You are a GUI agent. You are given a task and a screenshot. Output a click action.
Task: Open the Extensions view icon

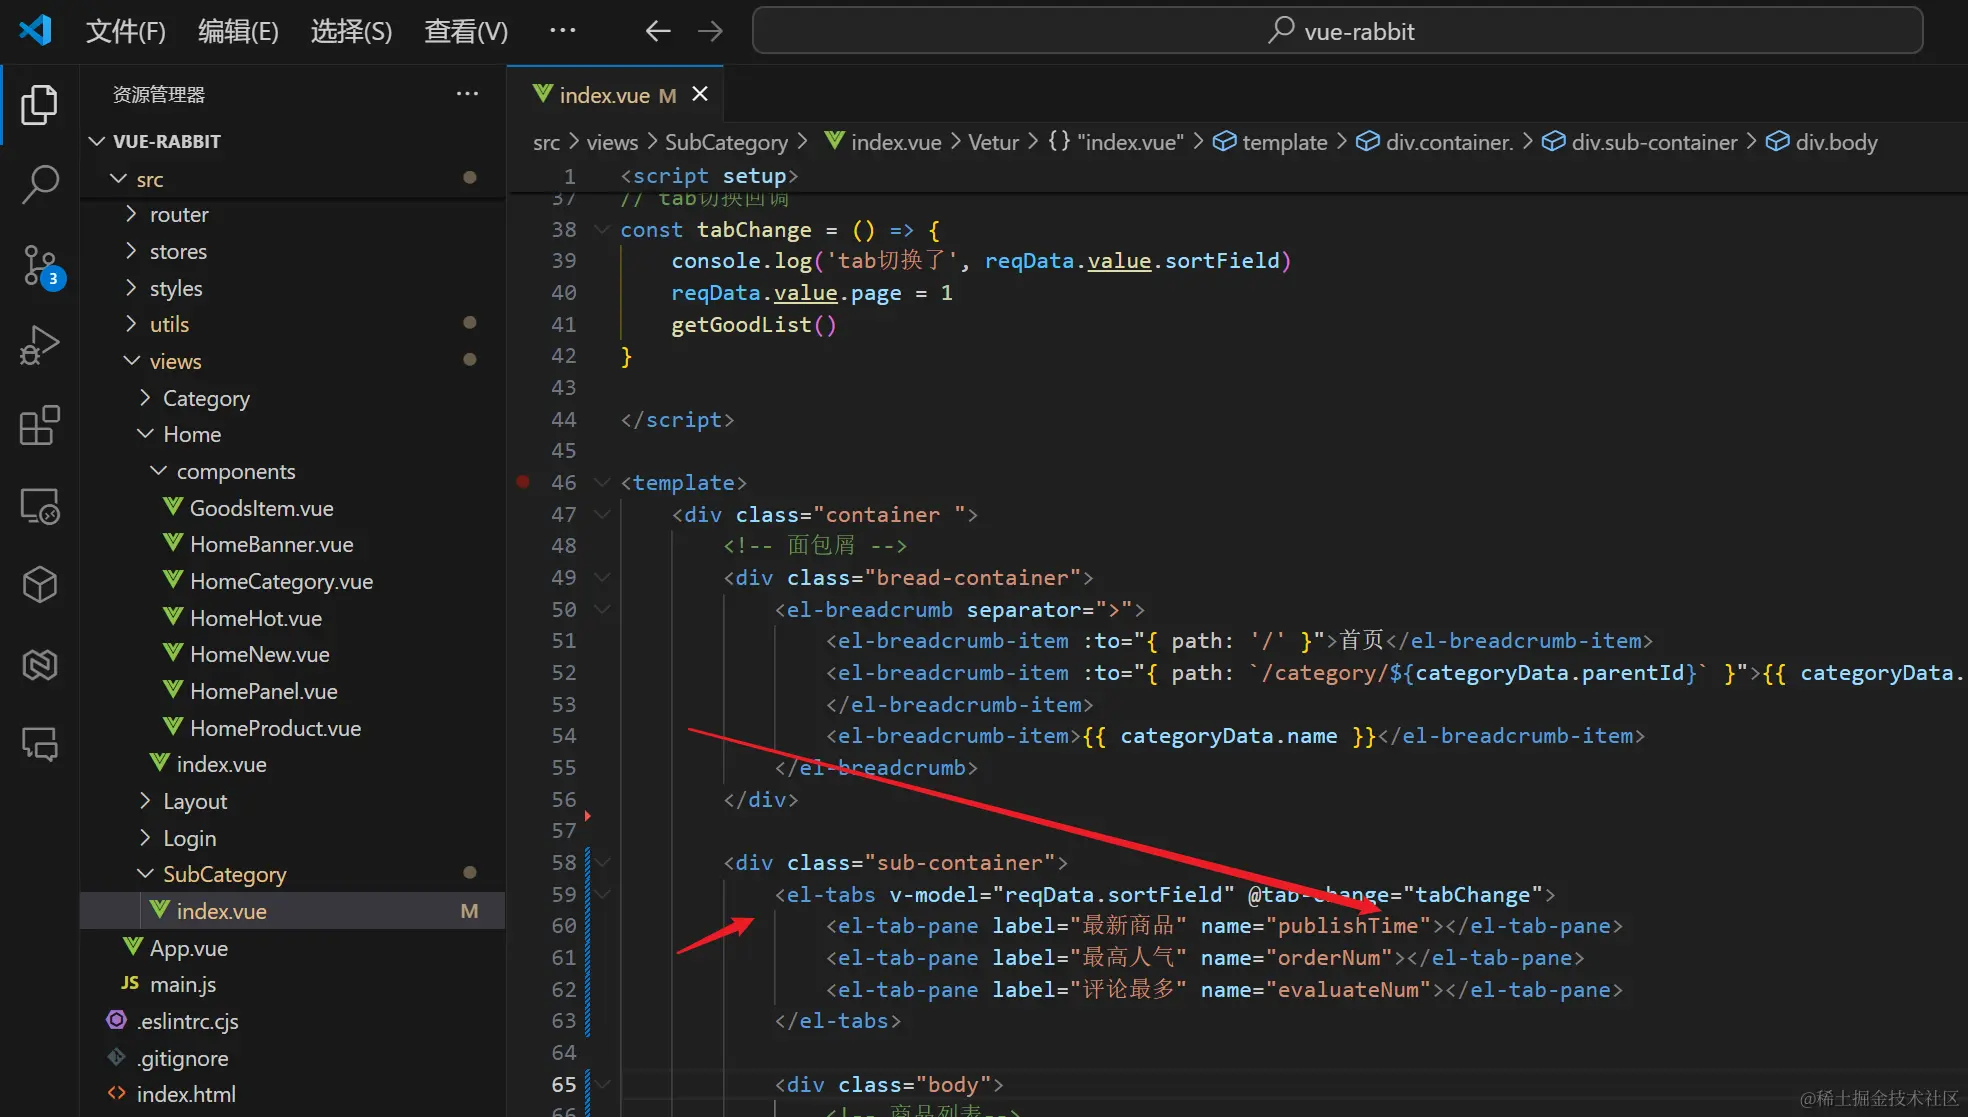(x=39, y=426)
